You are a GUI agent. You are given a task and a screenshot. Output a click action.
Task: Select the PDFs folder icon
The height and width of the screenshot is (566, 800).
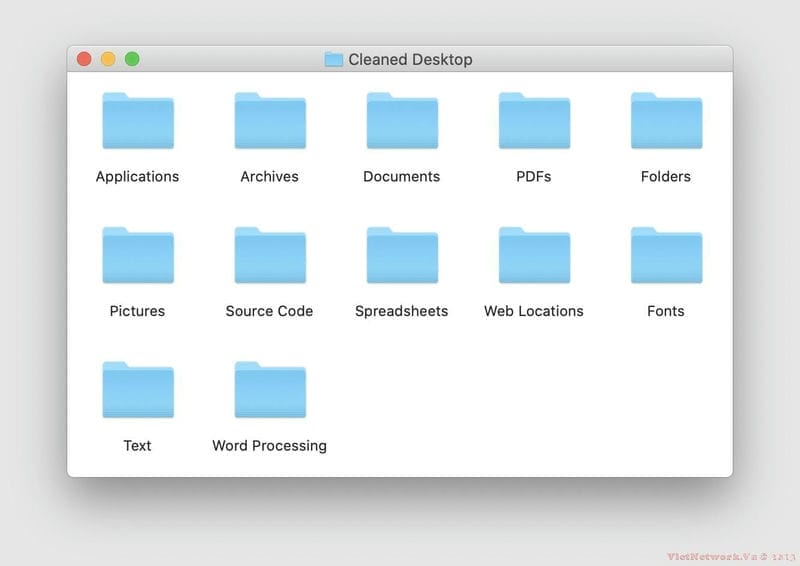pyautogui.click(x=534, y=122)
